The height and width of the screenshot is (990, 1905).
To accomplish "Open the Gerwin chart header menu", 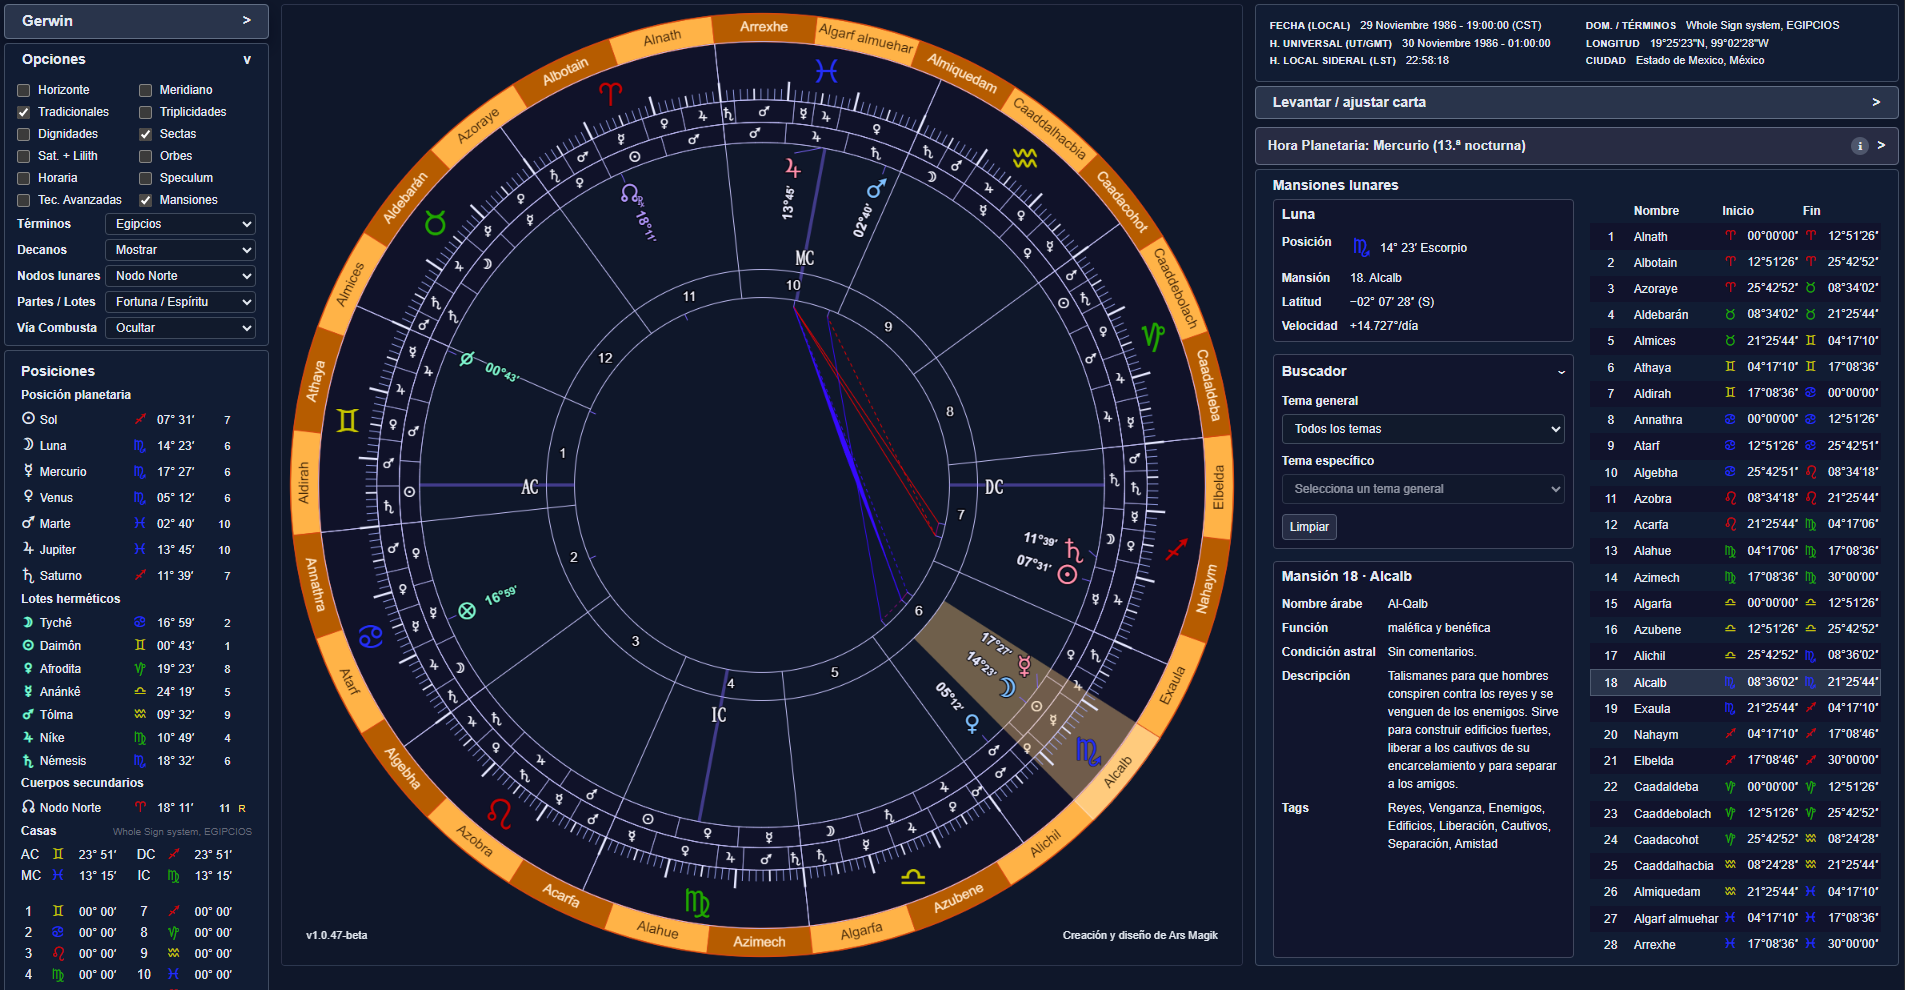I will click(x=136, y=20).
